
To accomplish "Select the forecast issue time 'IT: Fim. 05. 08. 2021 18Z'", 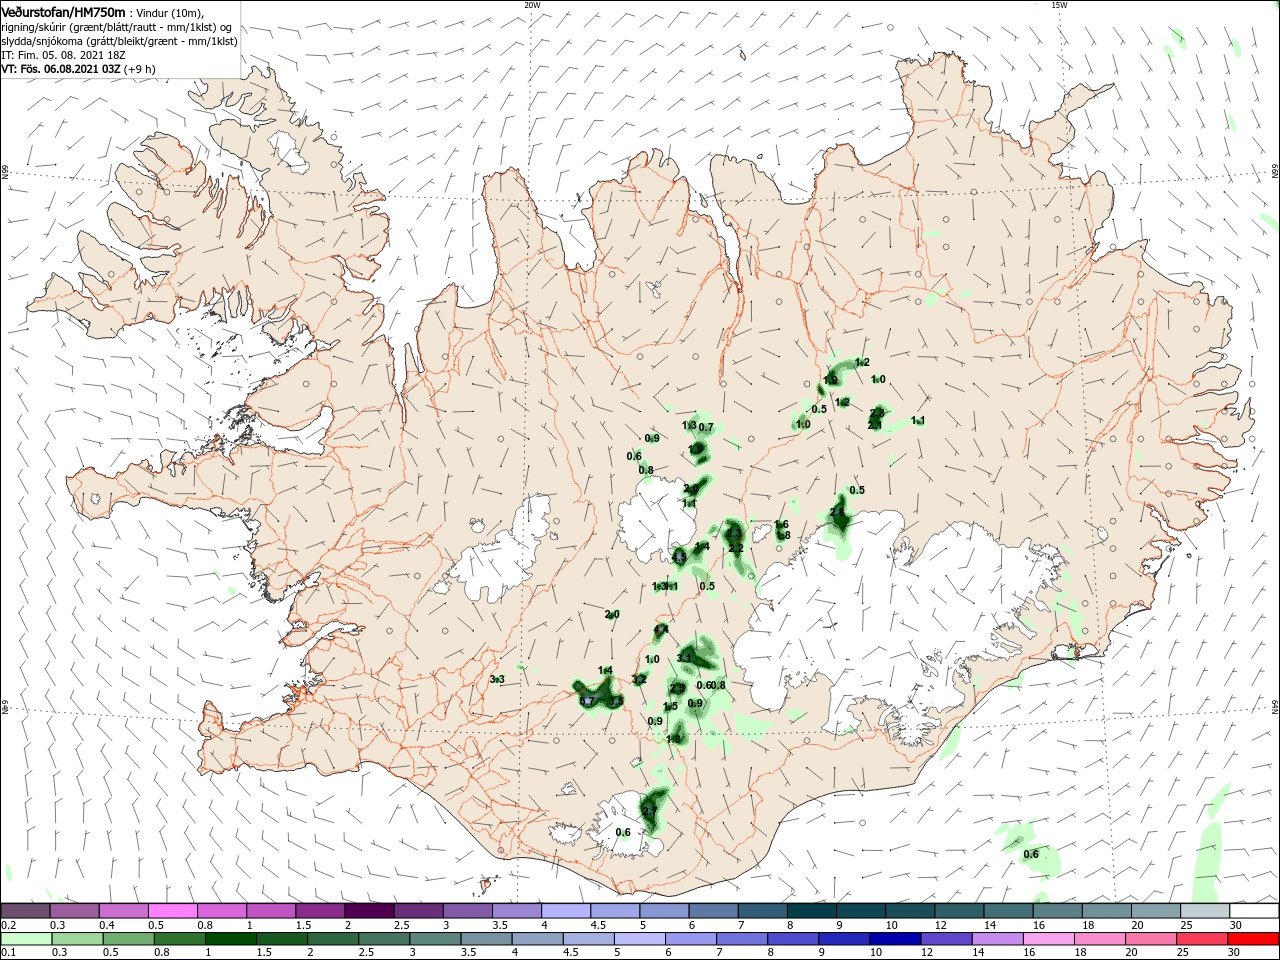I will click(63, 55).
